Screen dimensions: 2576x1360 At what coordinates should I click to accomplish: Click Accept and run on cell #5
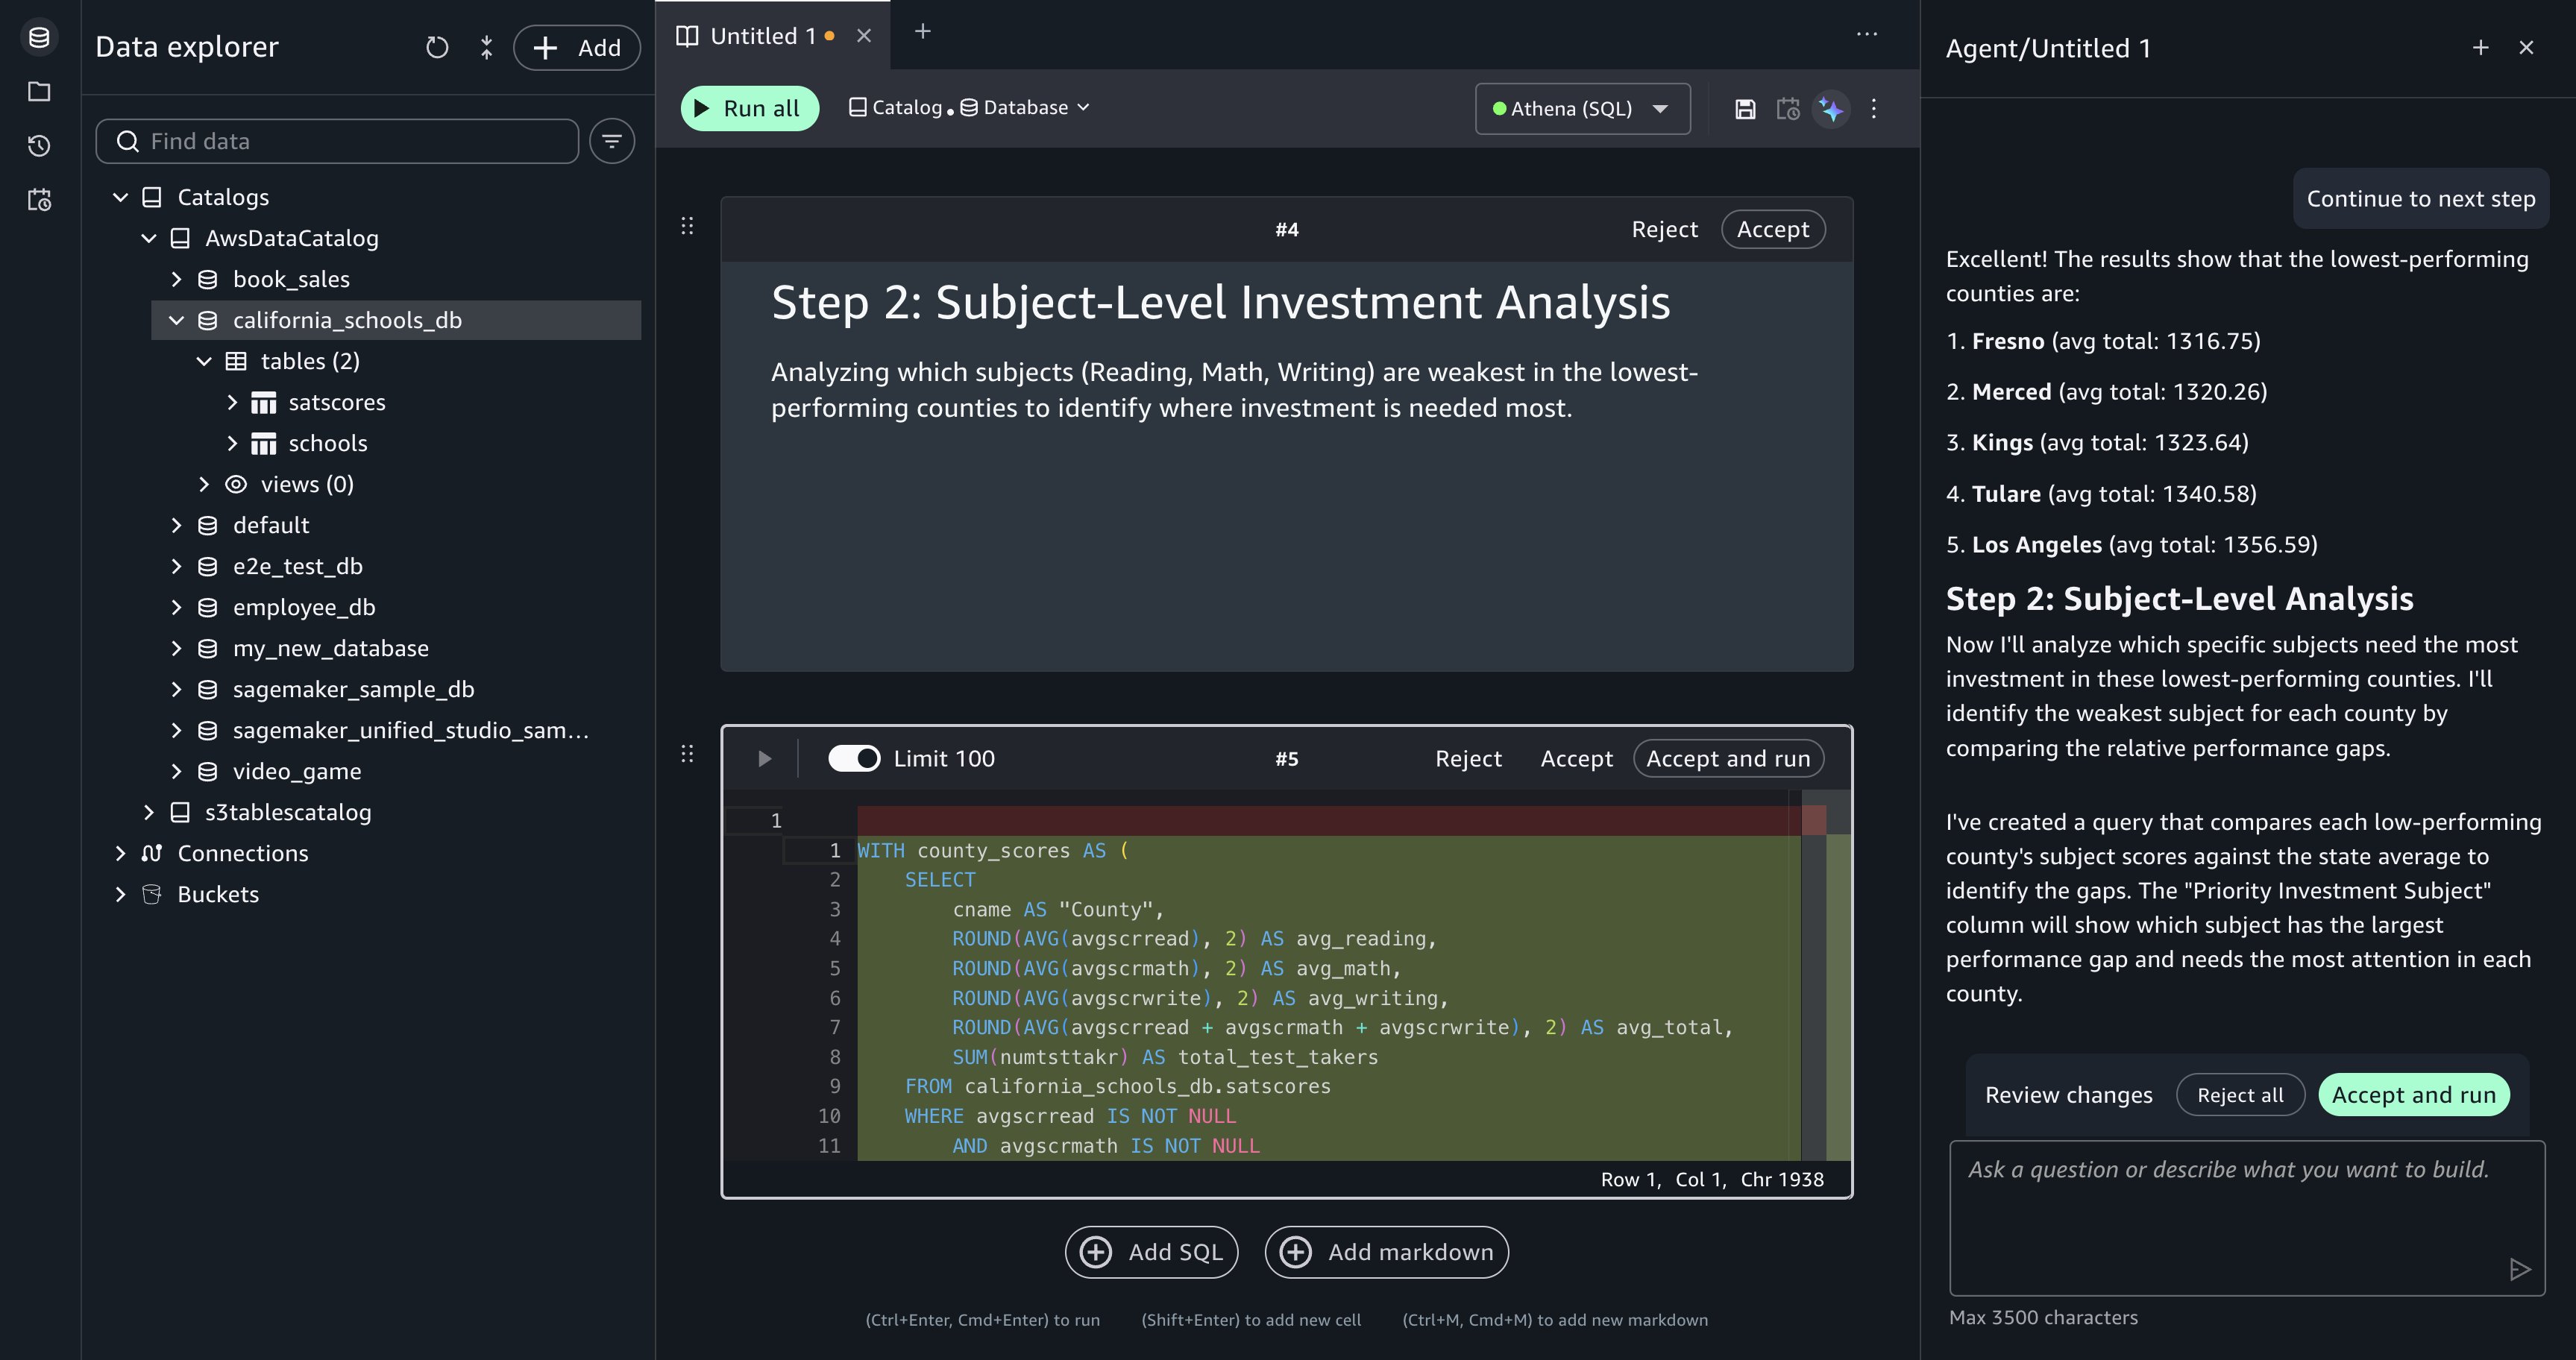1728,758
